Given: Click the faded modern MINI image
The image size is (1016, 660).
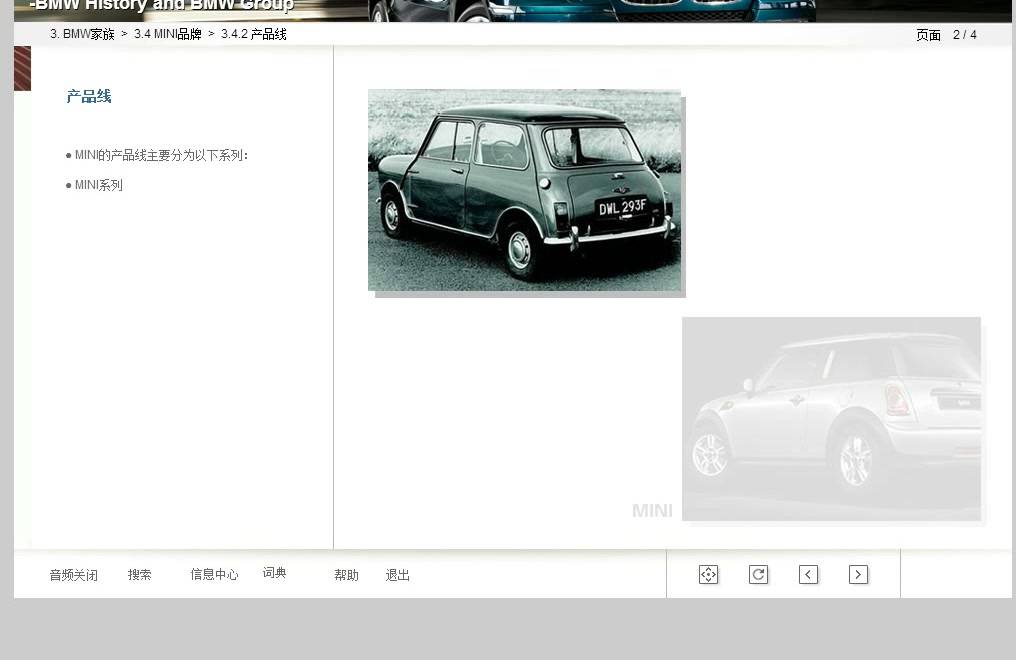Looking at the screenshot, I should [831, 419].
